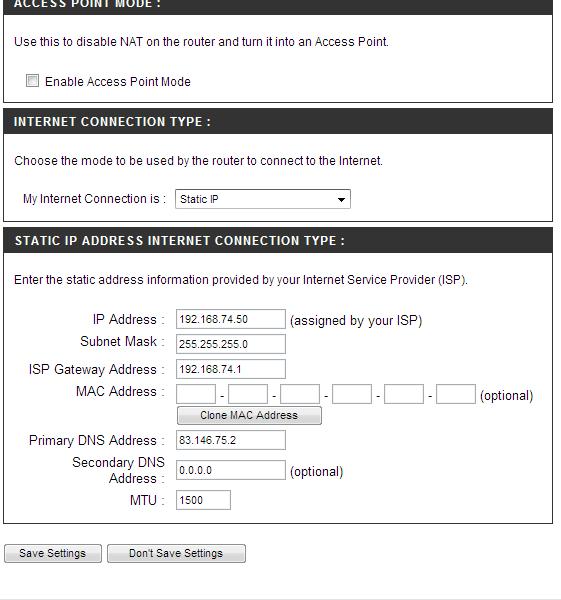Screen dimensions: 561x600
Task: Click the Static IP dropdown arrow
Action: point(341,199)
